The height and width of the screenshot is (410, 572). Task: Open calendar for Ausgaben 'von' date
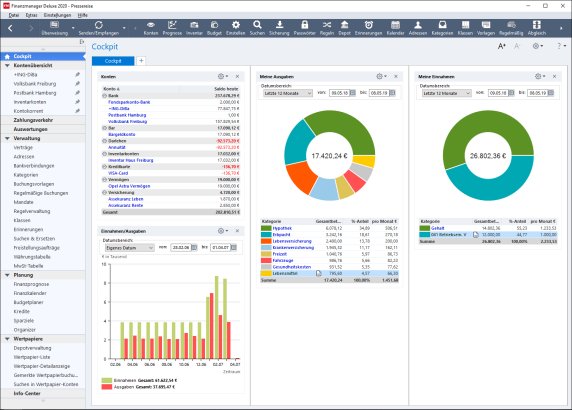353,93
